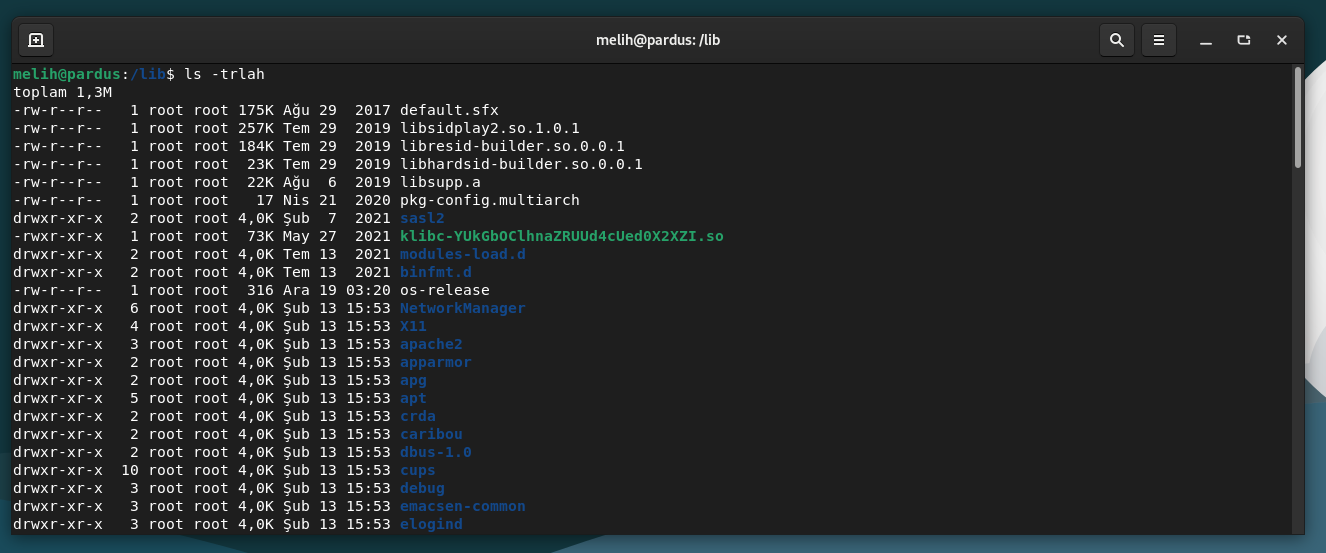This screenshot has height=553, width=1326.
Task: Click the ls -trlah command text
Action: coord(224,74)
